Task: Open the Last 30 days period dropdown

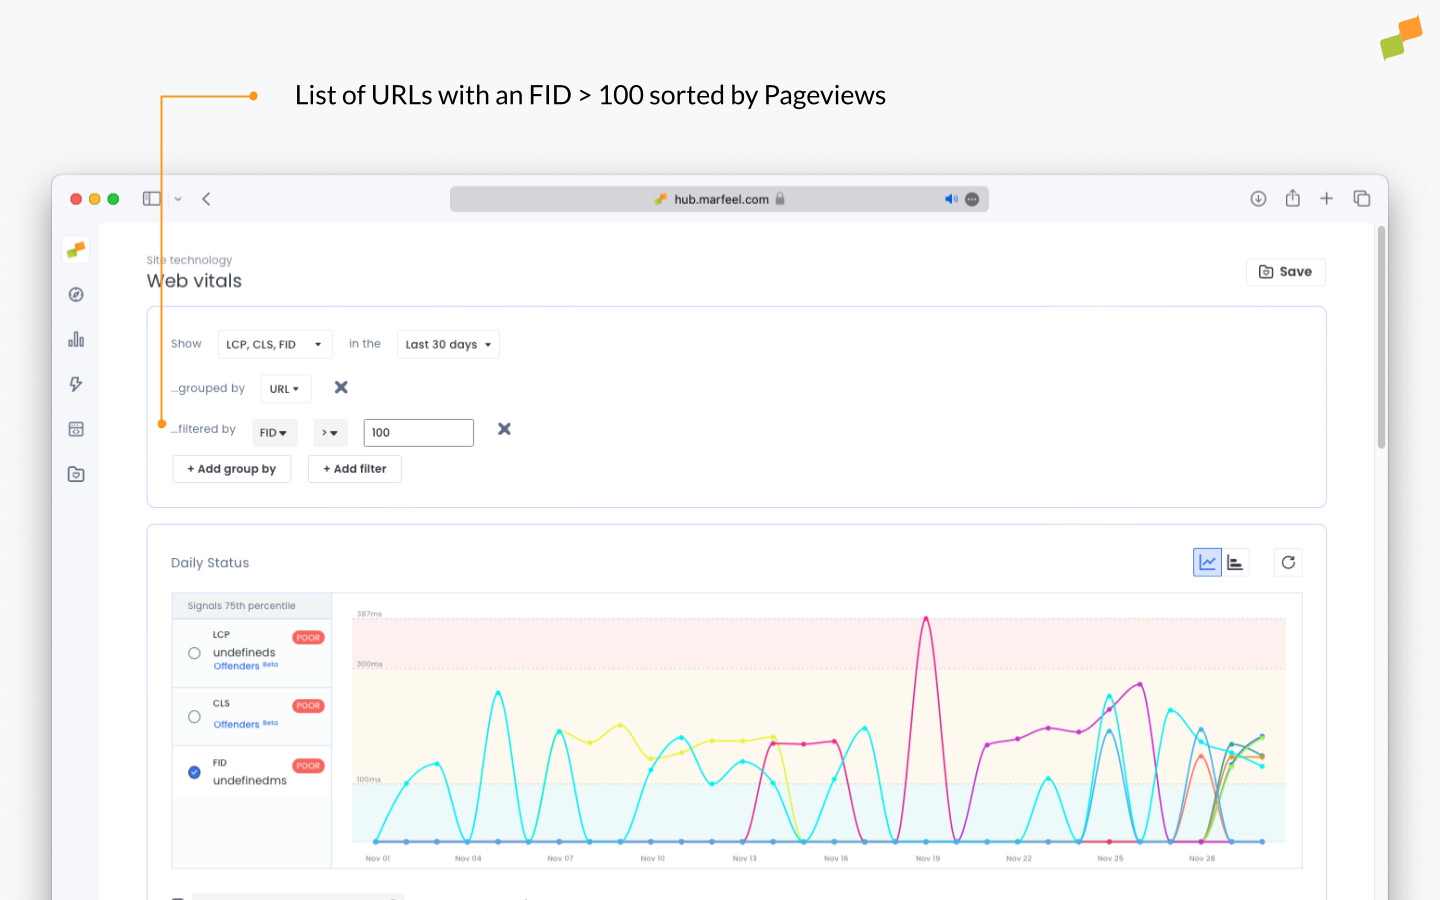Action: 447,344
